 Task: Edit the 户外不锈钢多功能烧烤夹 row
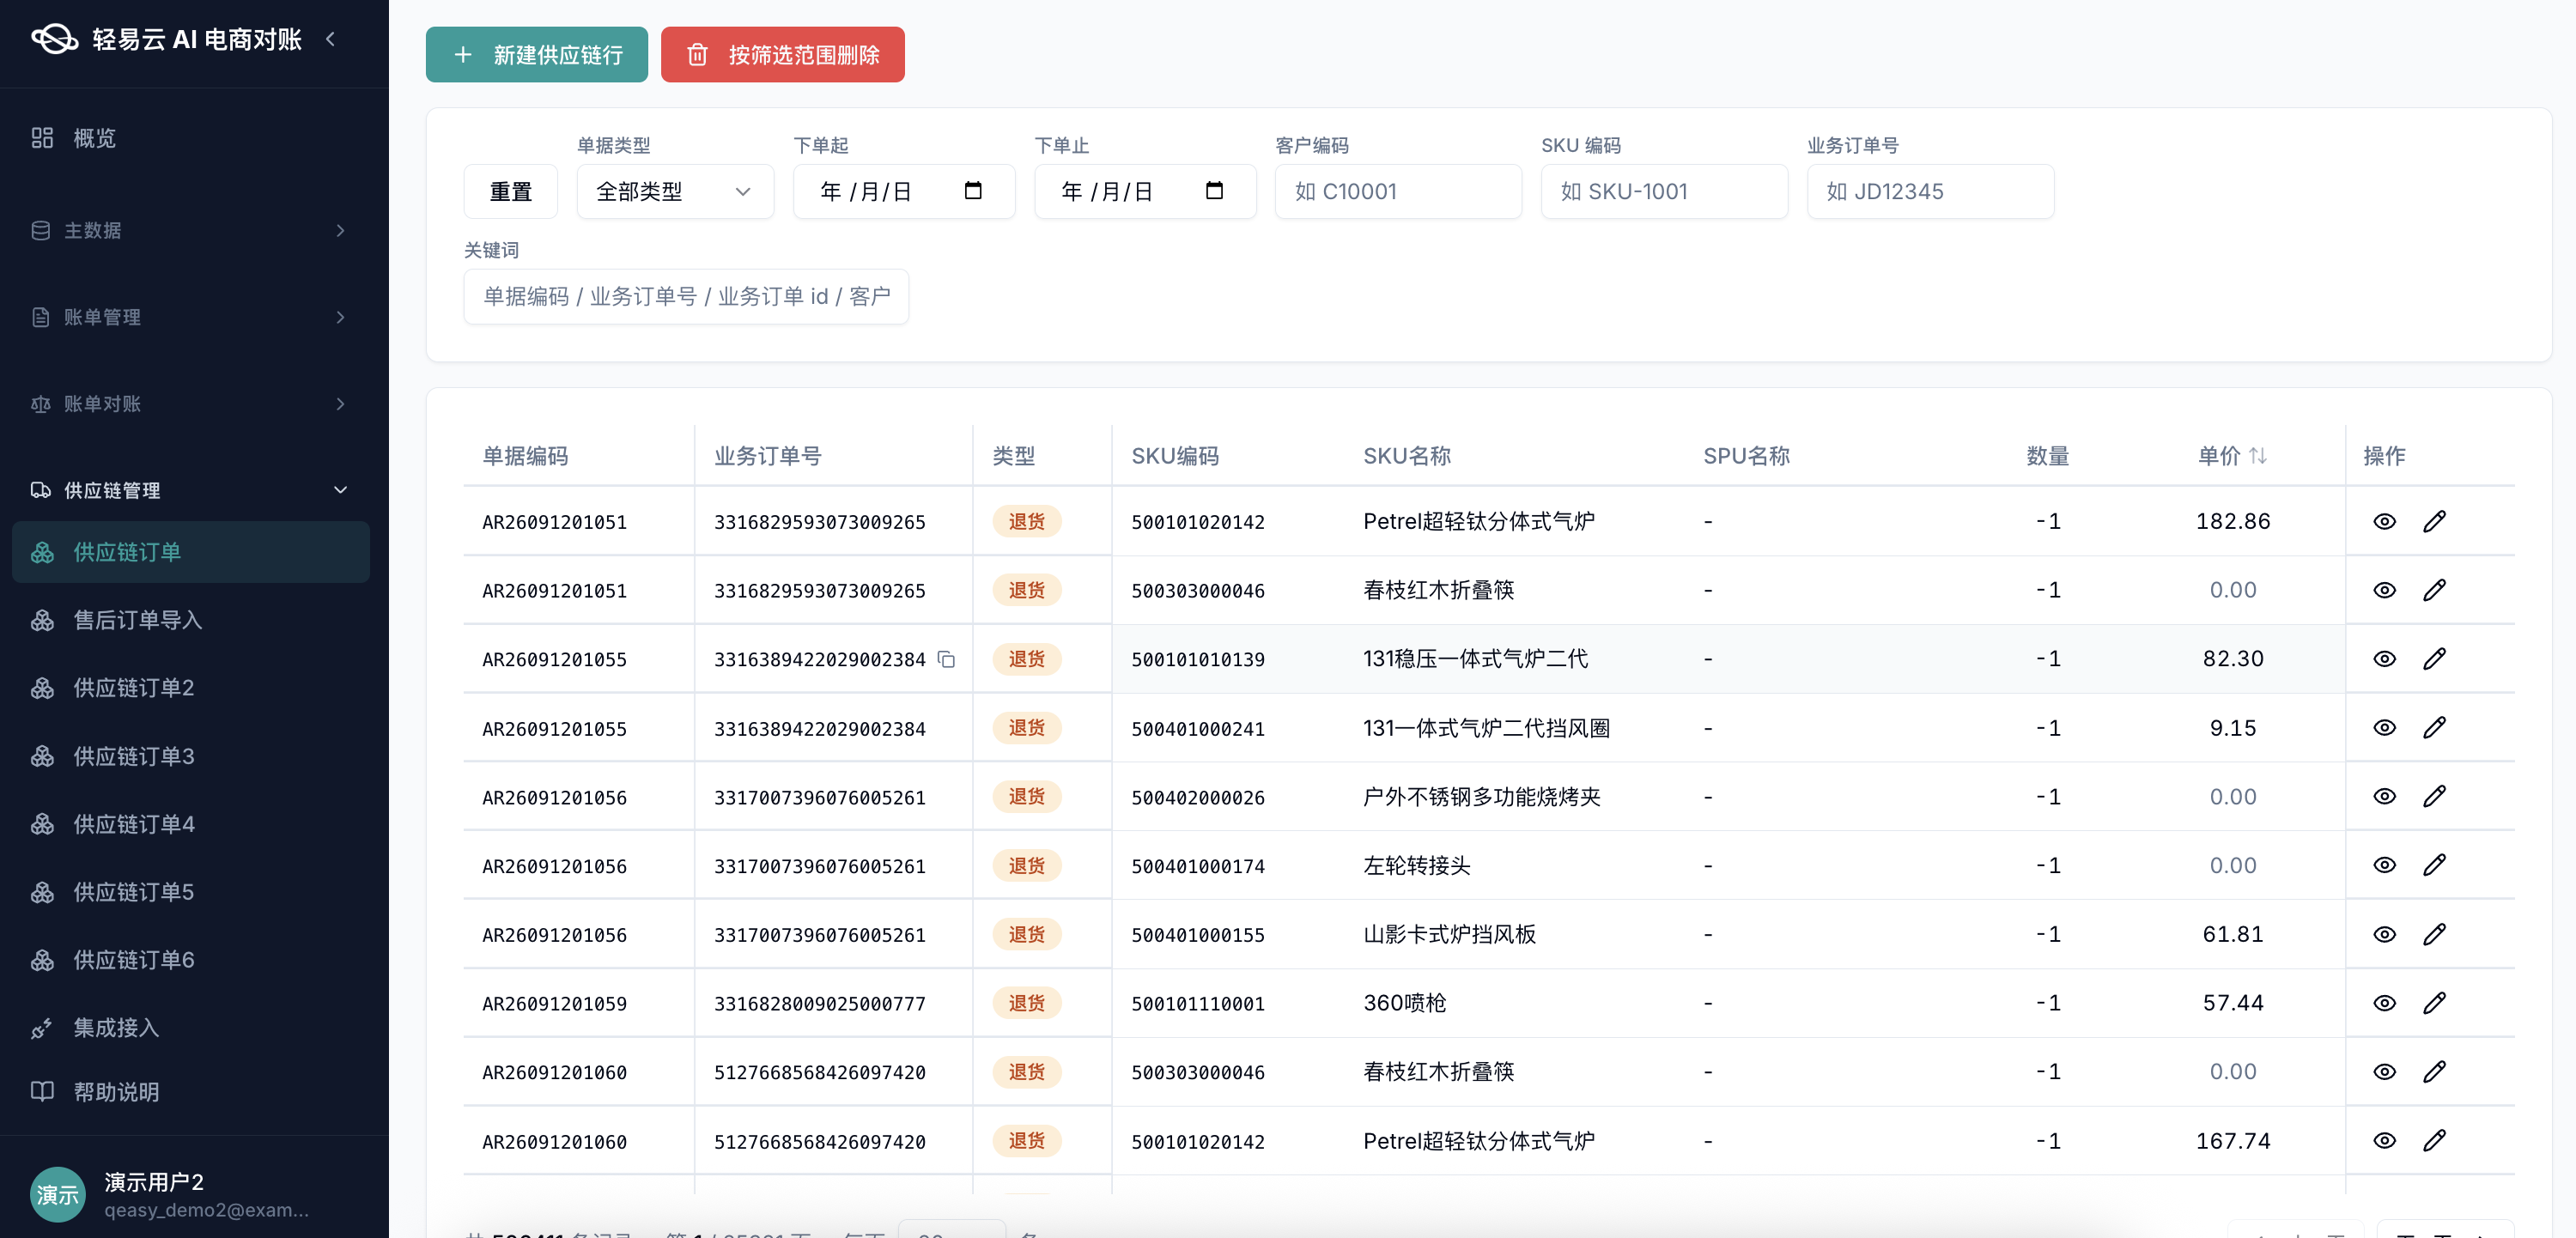[2434, 796]
